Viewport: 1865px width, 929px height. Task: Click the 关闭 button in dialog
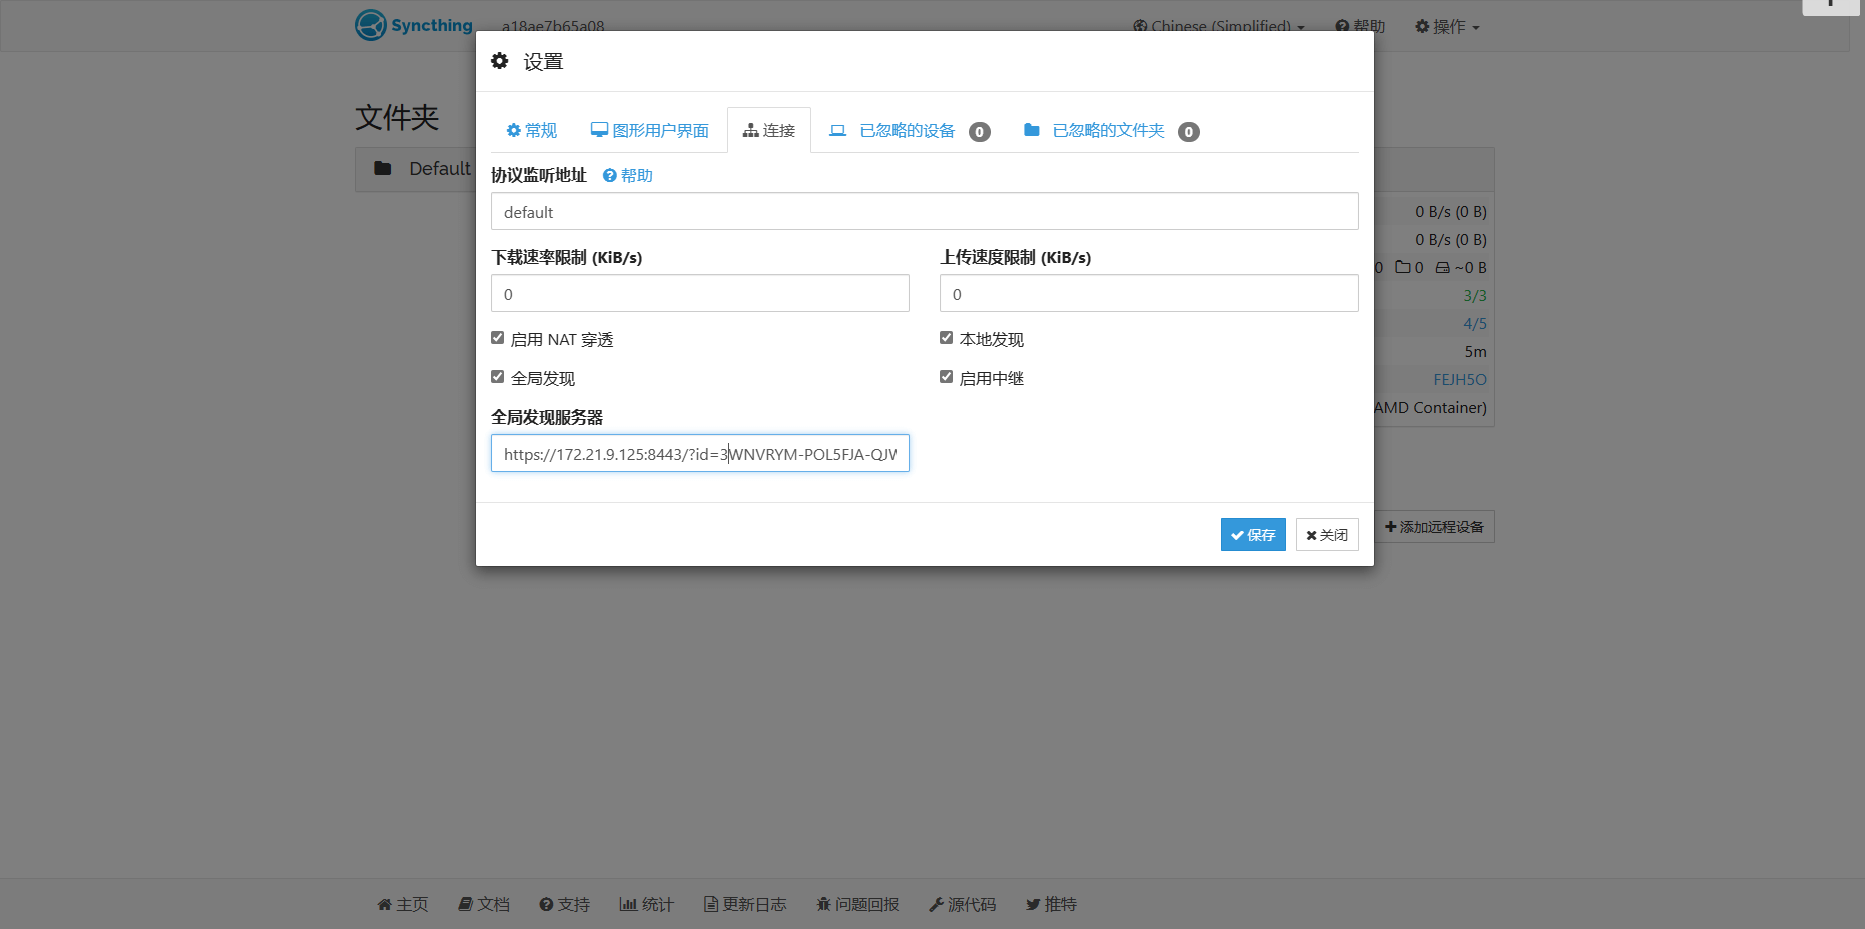(1327, 535)
